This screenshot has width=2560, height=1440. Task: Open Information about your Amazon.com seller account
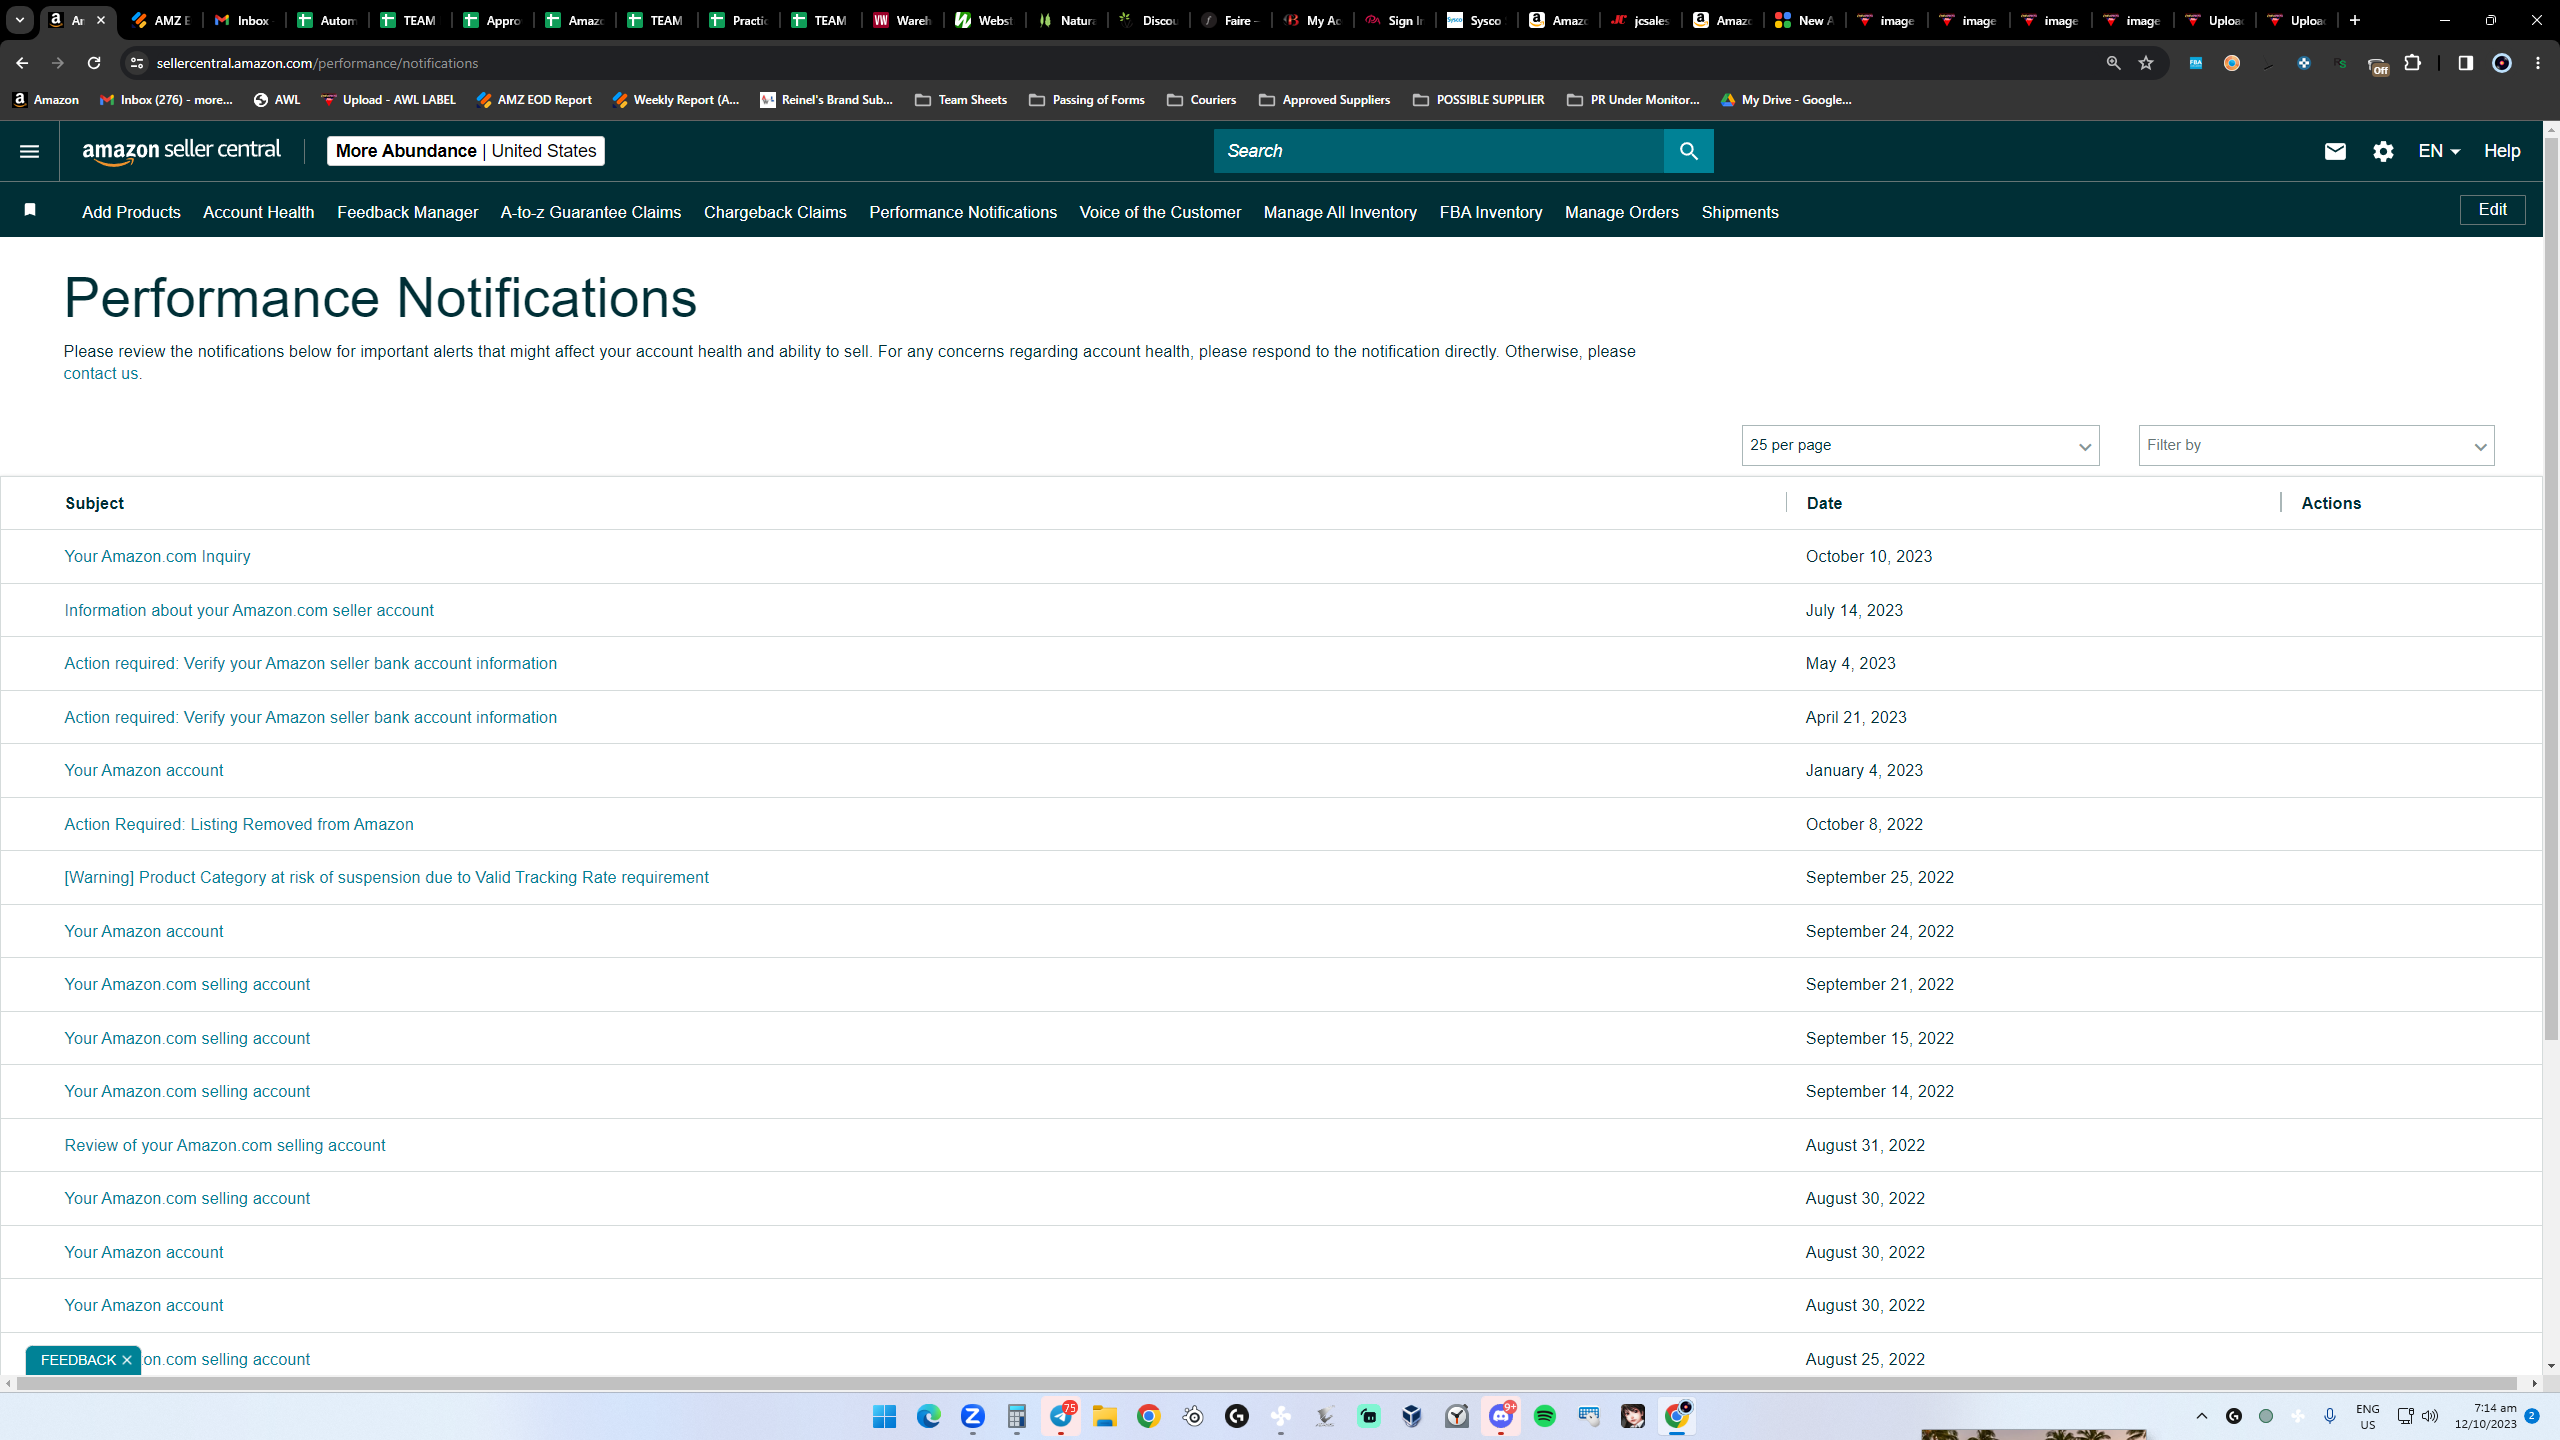[249, 611]
